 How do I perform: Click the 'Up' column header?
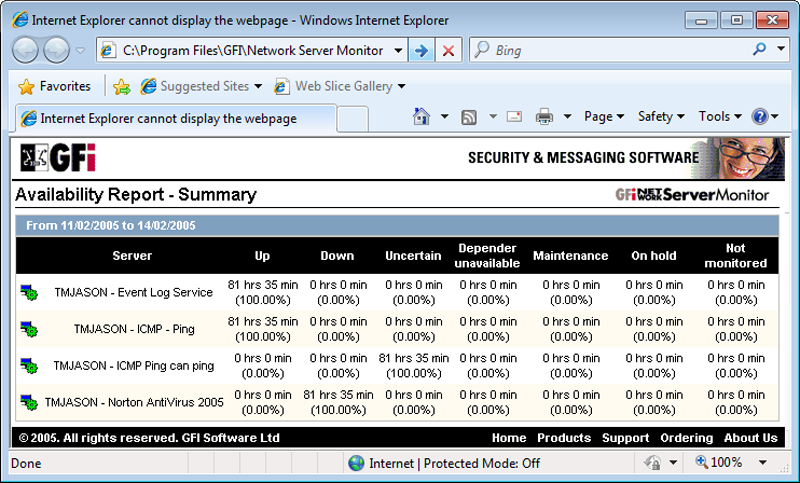(262, 256)
